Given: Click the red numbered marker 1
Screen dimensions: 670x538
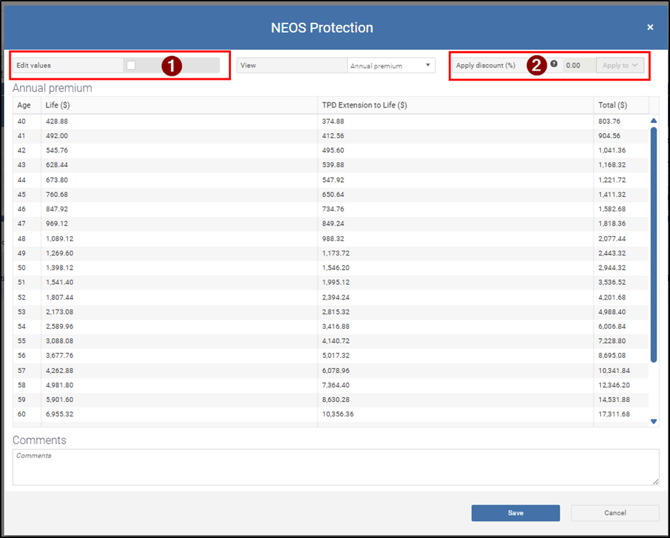Looking at the screenshot, I should pos(172,65).
